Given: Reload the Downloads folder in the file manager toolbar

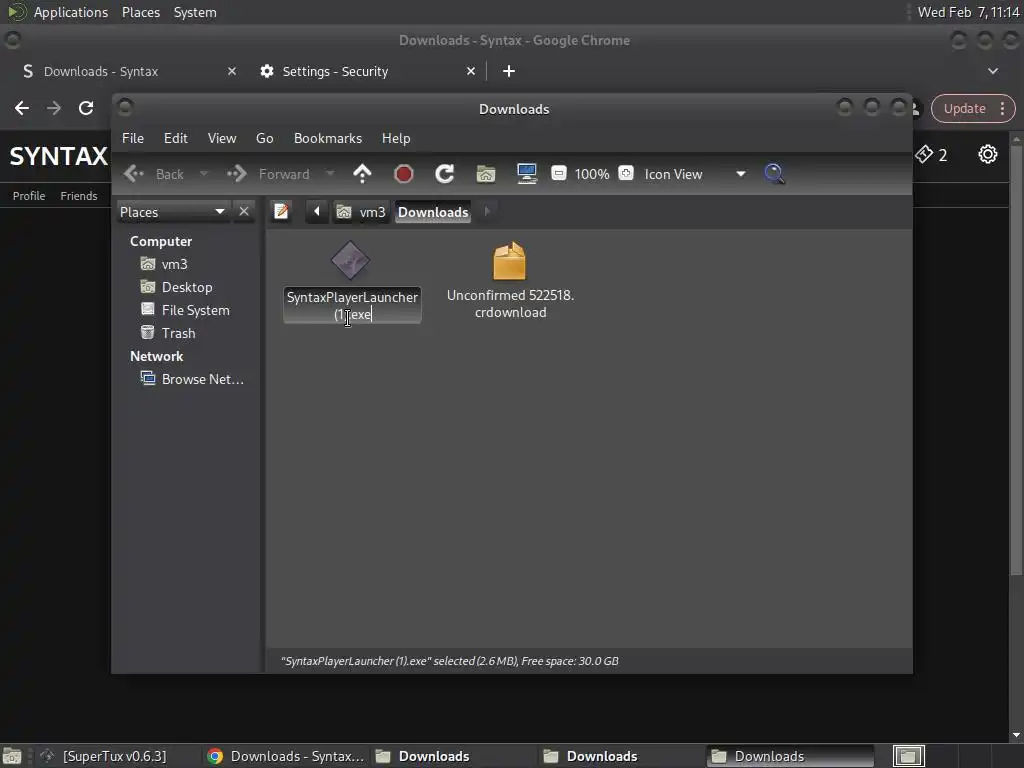Looking at the screenshot, I should pyautogui.click(x=445, y=174).
